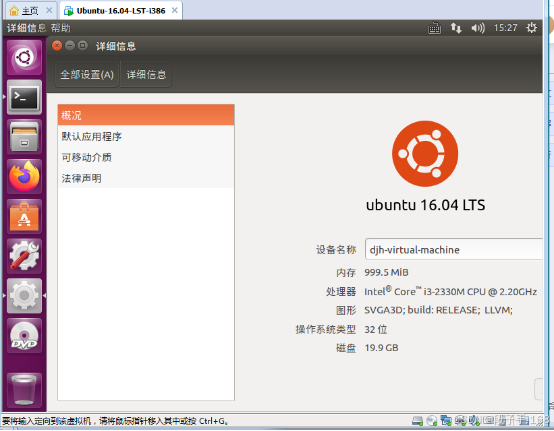Click the 操作系统类型 label
The width and height of the screenshot is (554, 431).
[x=325, y=329]
